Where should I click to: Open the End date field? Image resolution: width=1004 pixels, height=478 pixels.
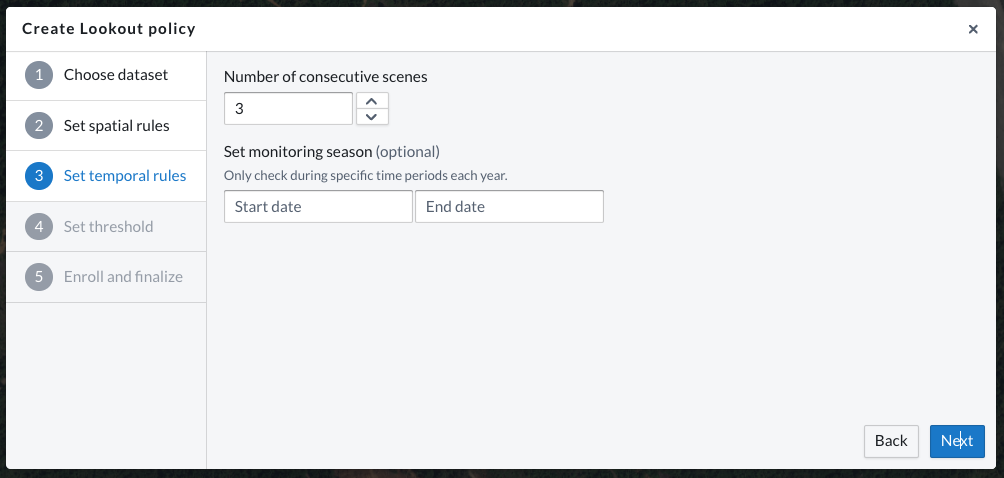coord(509,207)
